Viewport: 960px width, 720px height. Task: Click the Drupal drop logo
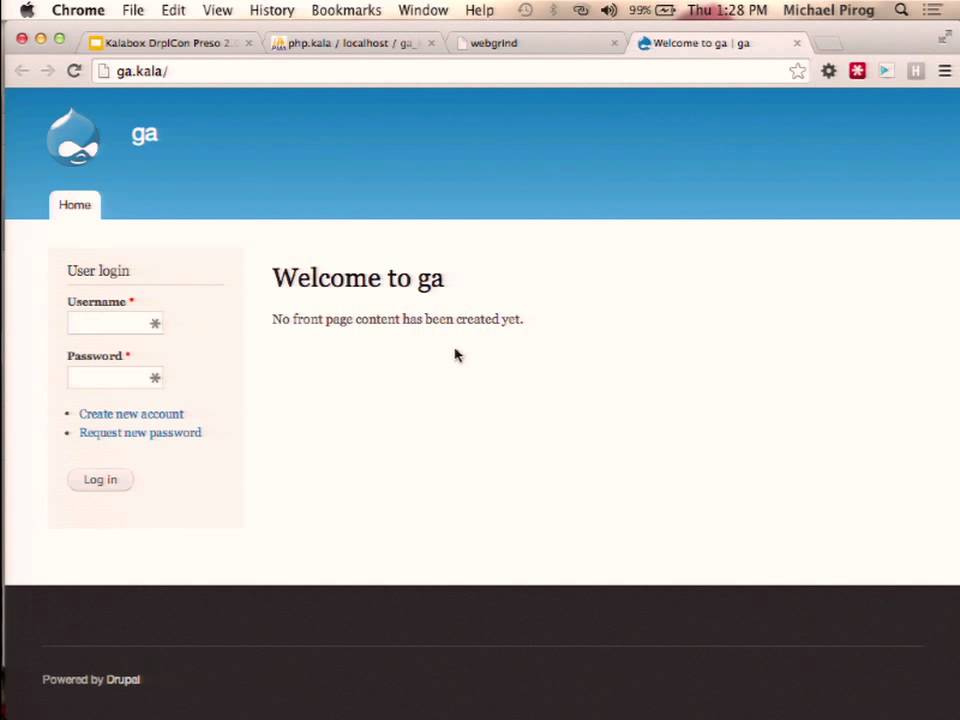(73, 137)
